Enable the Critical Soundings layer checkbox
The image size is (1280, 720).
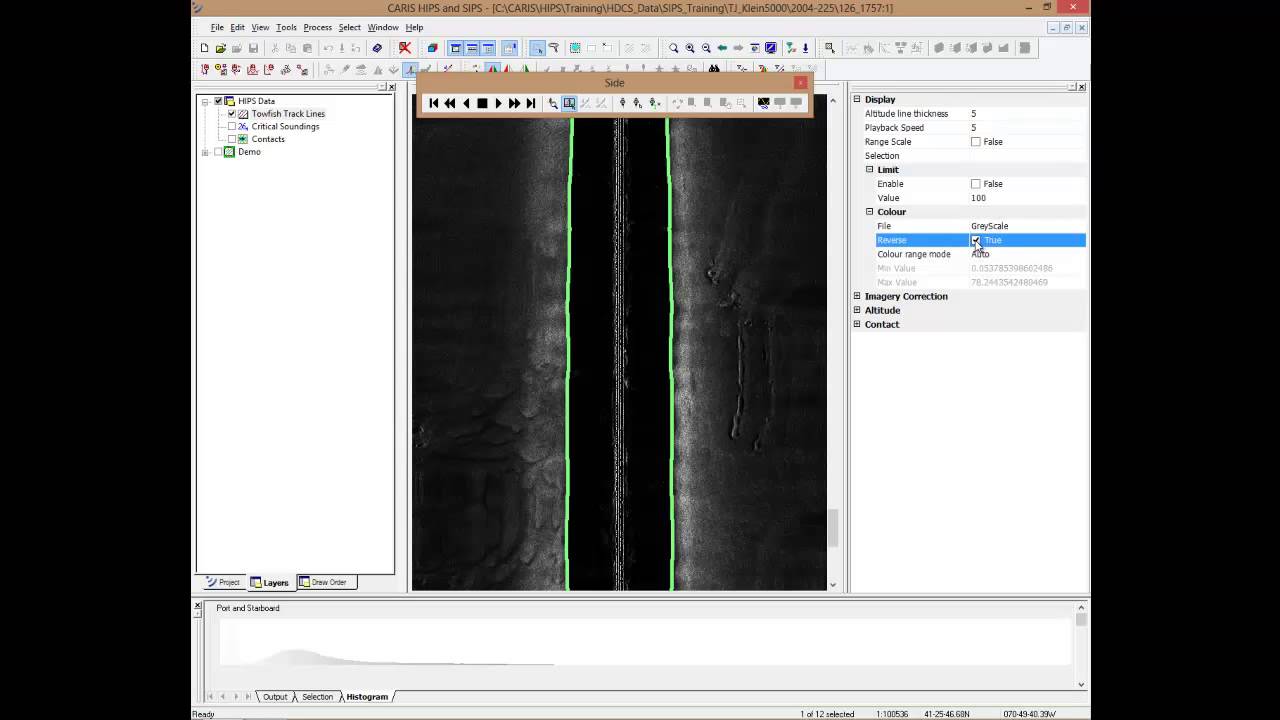click(x=232, y=127)
